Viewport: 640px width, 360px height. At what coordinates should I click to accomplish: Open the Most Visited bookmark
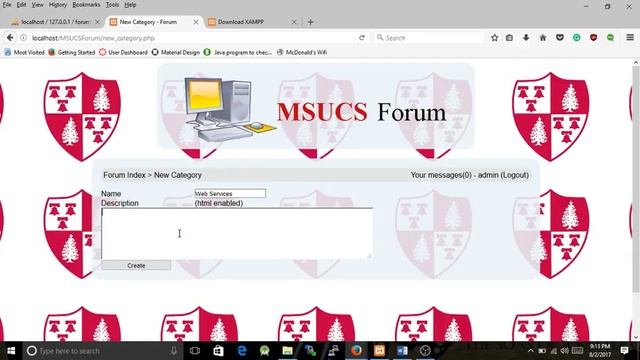(24, 52)
